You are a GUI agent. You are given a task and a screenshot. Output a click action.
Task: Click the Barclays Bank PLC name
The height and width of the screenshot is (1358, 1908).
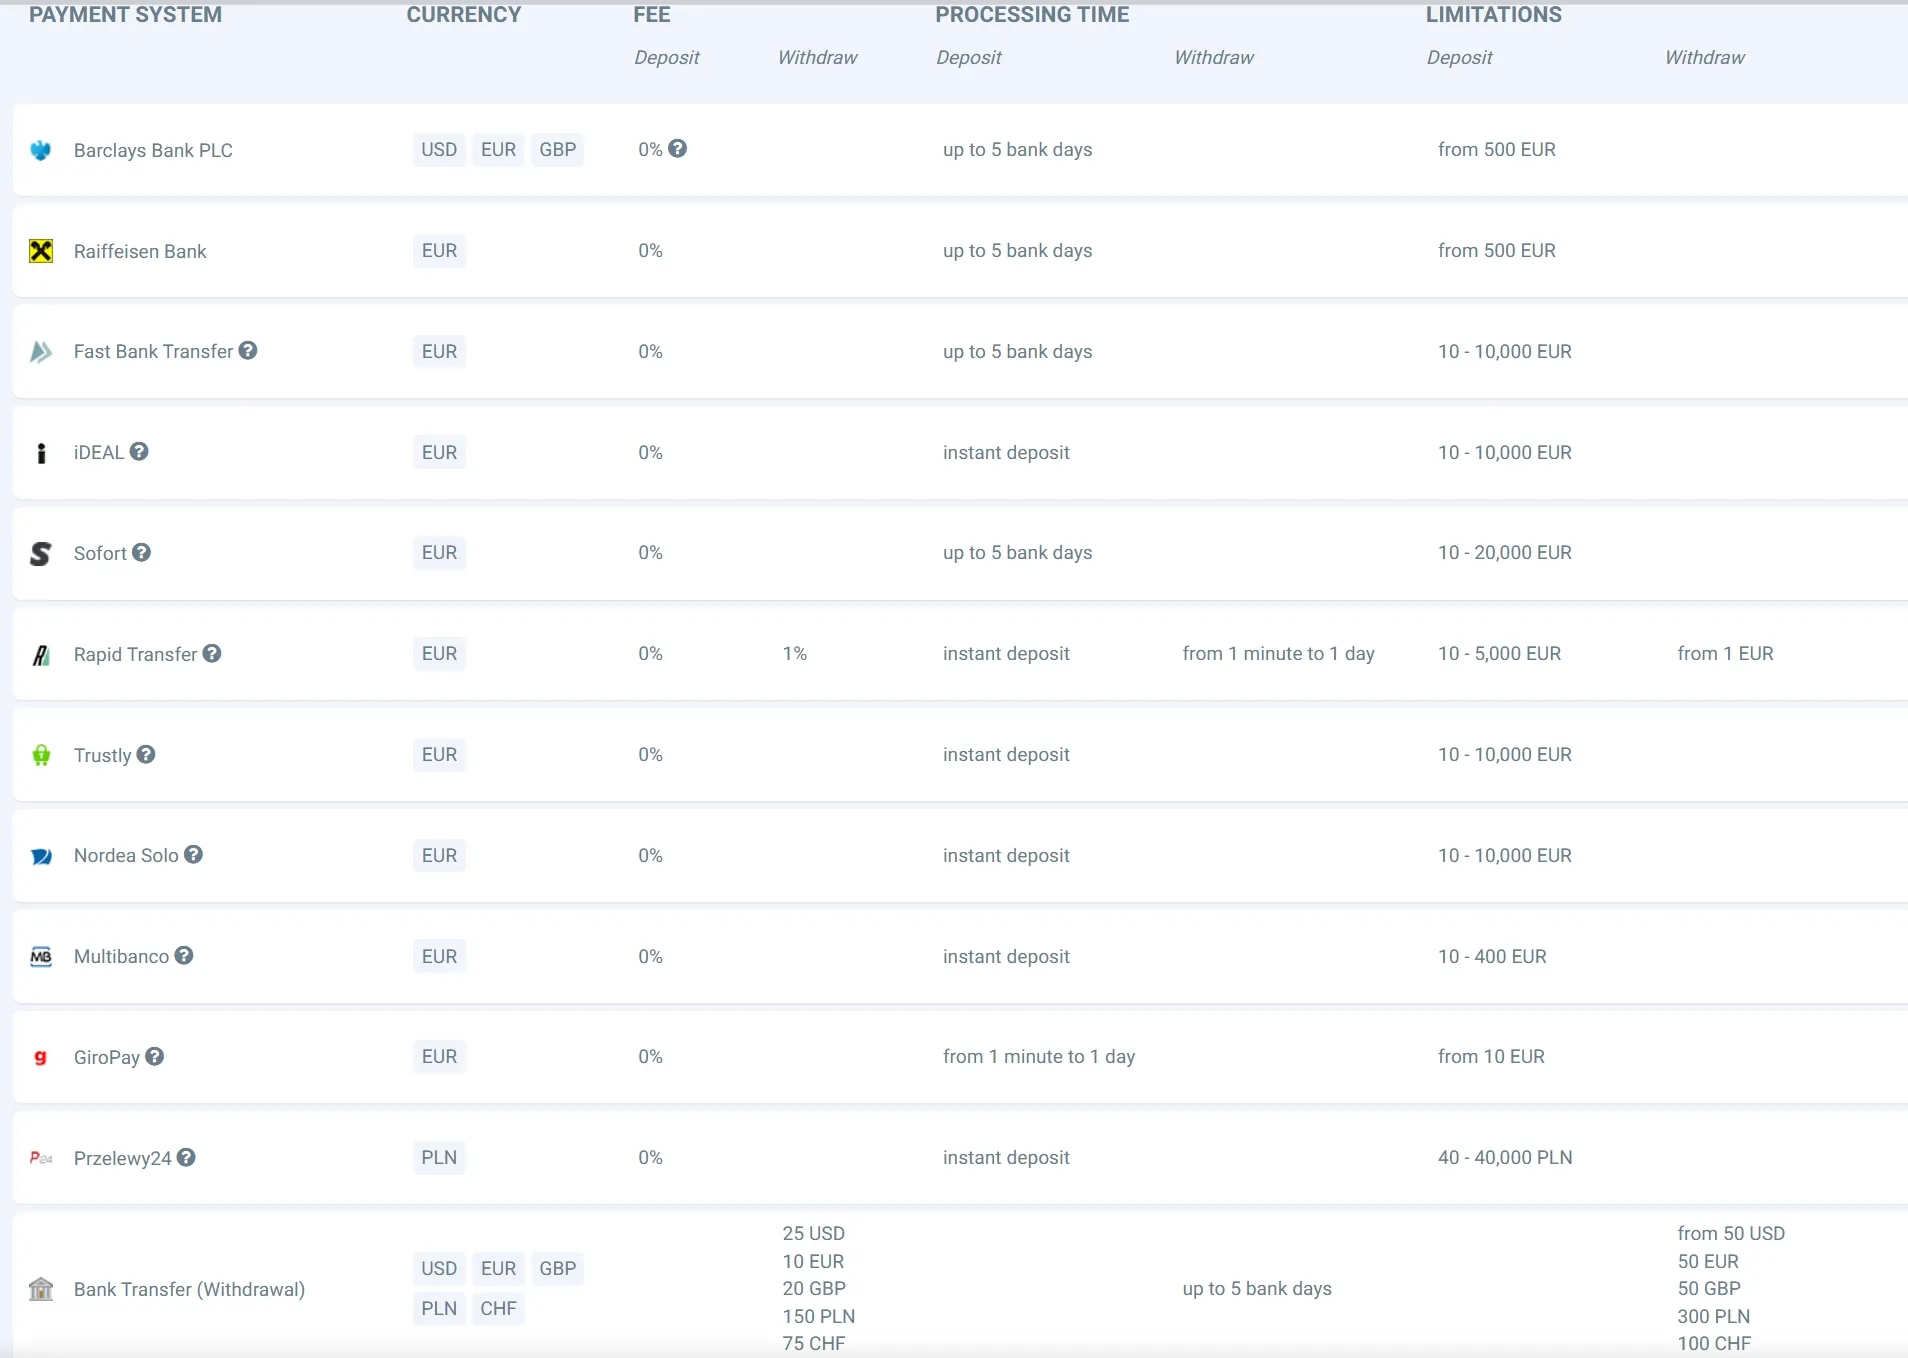tap(153, 151)
